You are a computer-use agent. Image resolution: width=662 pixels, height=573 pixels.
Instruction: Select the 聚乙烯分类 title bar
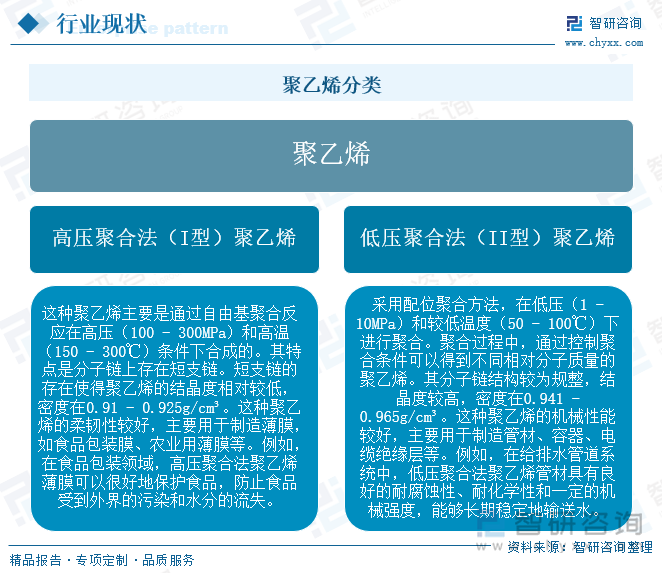pos(331,83)
